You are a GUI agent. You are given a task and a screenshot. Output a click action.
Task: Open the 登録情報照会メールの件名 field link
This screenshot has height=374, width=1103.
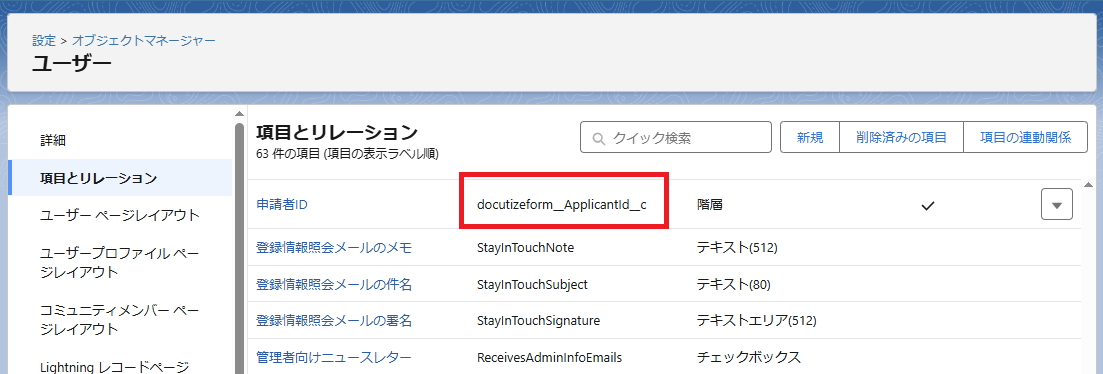click(334, 285)
